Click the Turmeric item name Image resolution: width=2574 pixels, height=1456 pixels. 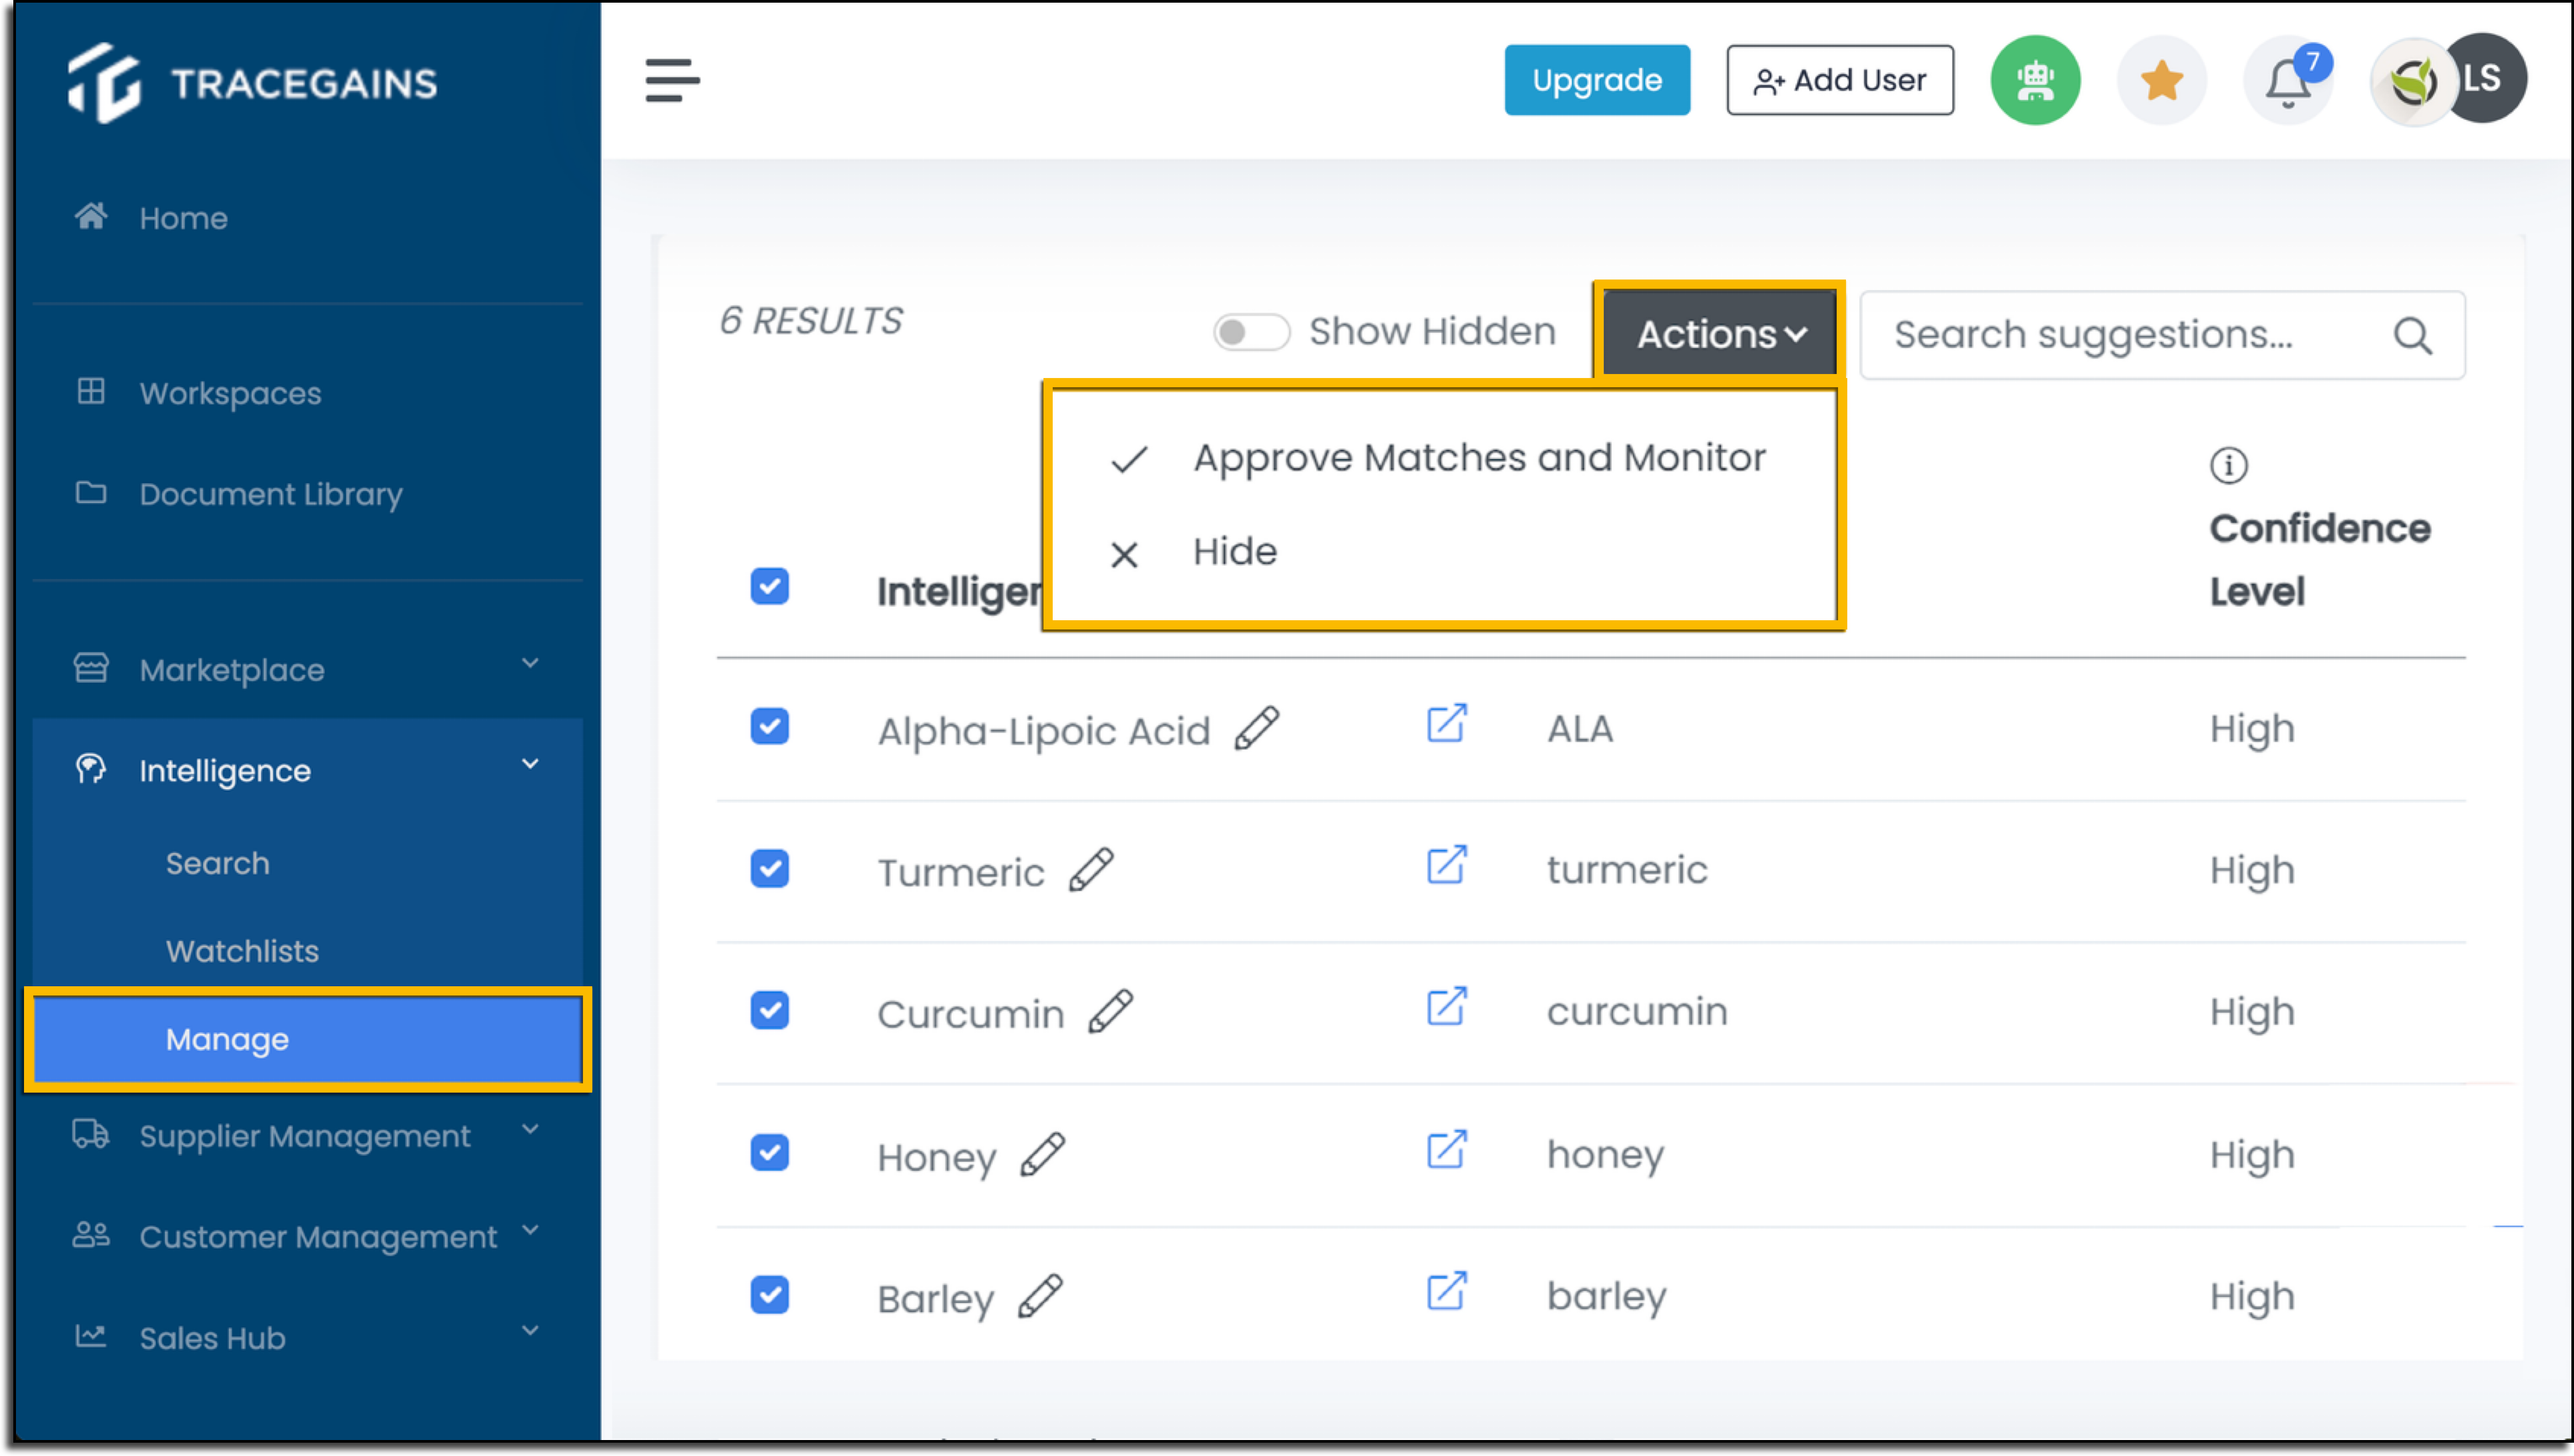click(960, 872)
